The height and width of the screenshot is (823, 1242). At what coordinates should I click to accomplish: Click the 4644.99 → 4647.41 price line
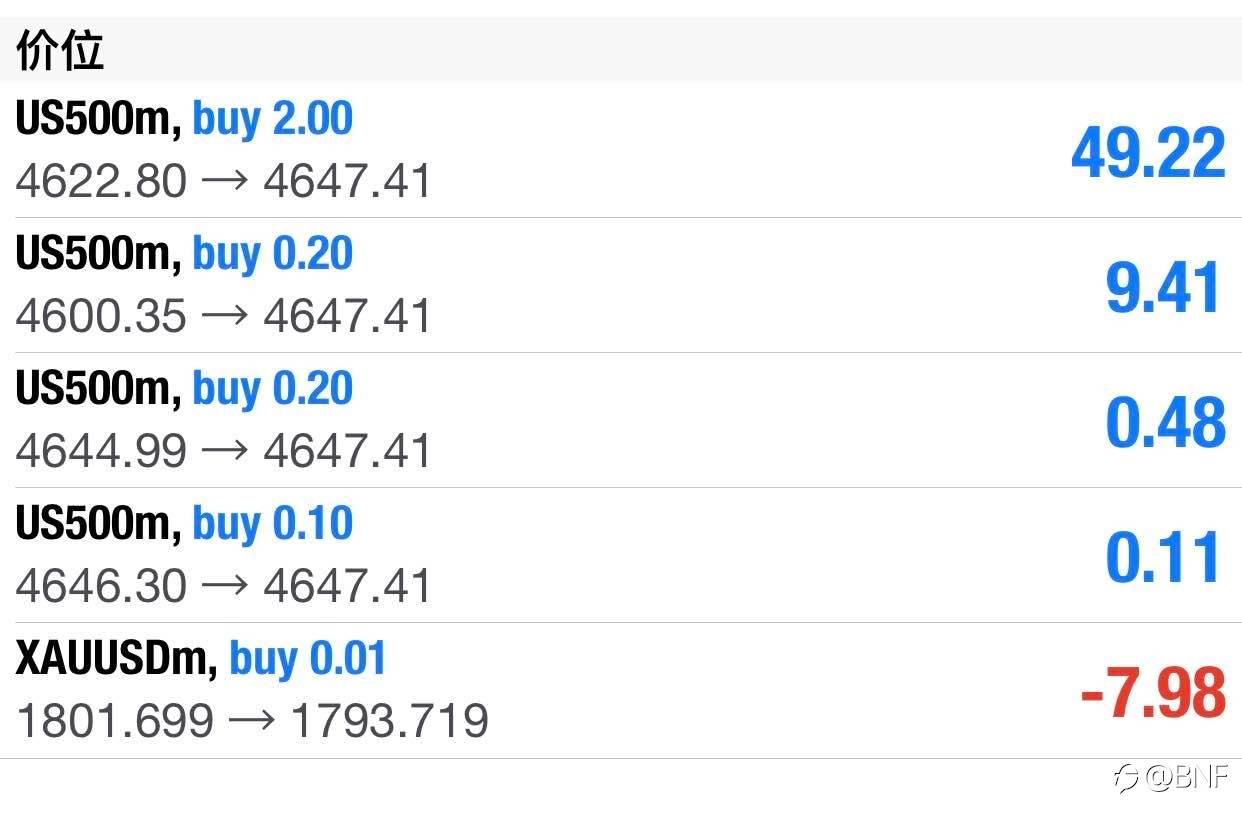coord(223,452)
